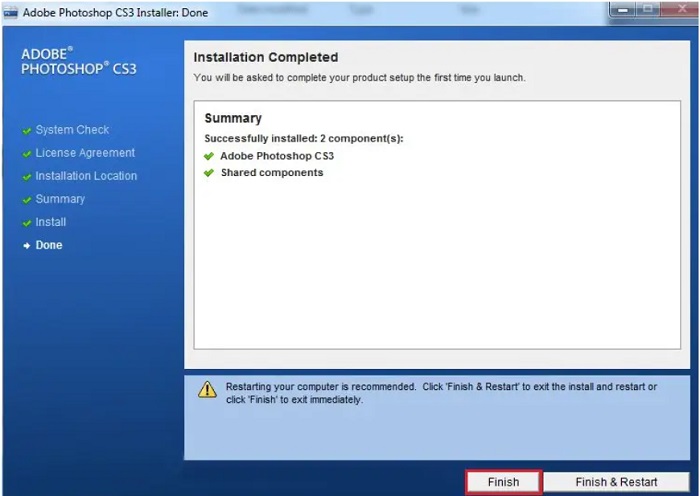Click the Summary heading in white panel
The image size is (700, 496).
233,118
